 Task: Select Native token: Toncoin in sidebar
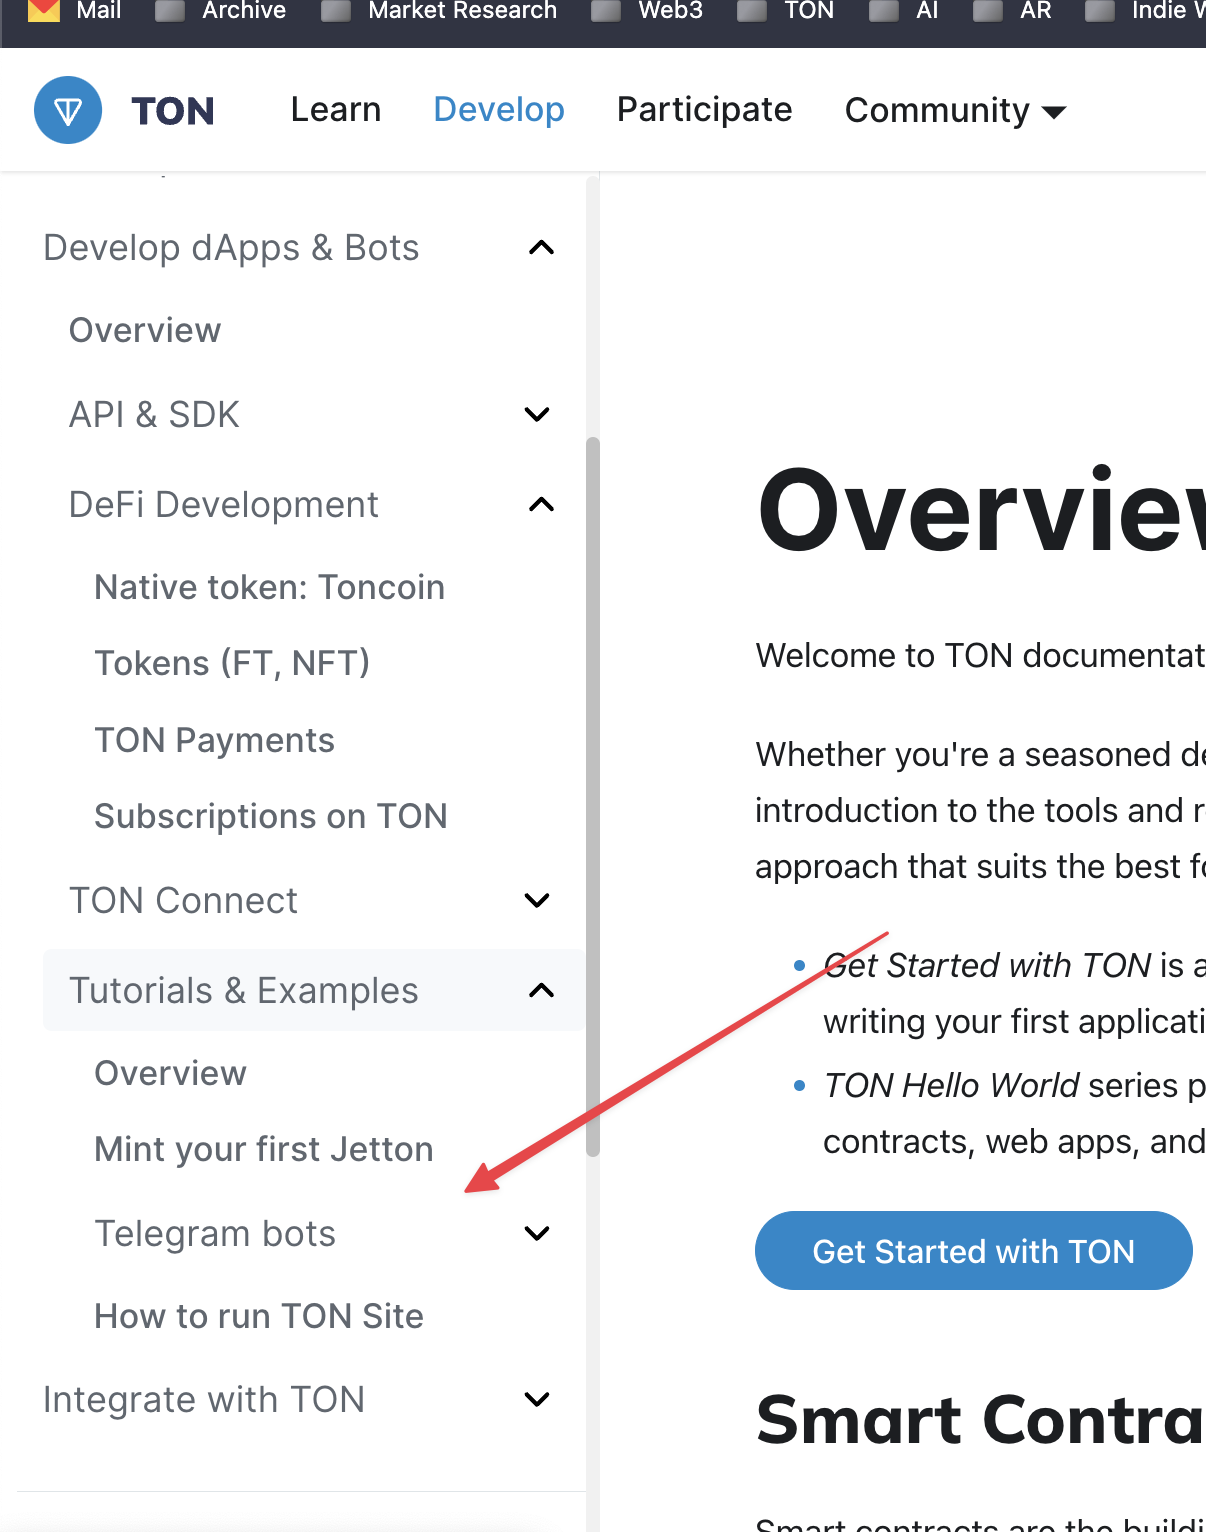coord(268,587)
